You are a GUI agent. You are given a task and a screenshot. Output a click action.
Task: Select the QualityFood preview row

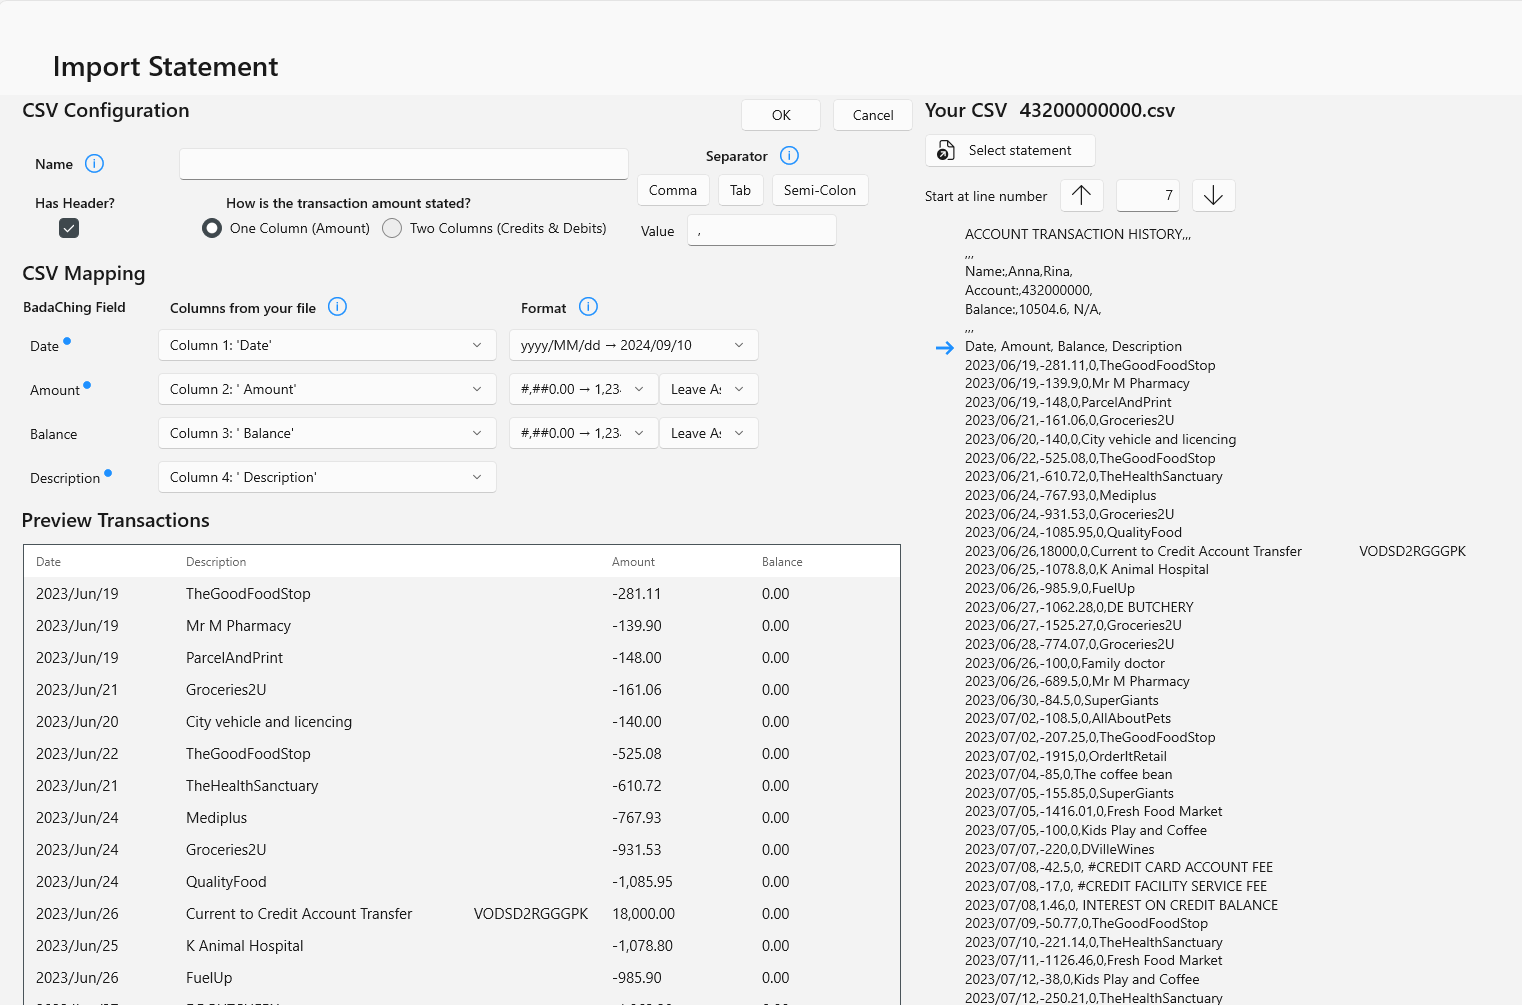point(462,882)
